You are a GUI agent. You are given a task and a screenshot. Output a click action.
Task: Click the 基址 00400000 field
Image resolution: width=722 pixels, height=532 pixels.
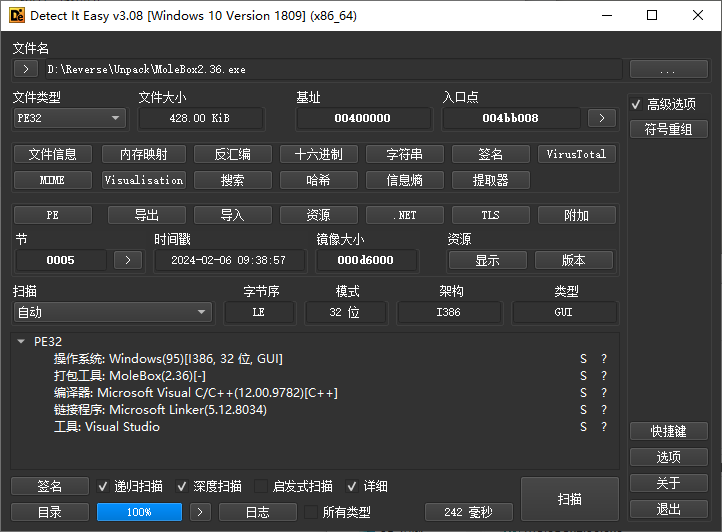coord(363,118)
